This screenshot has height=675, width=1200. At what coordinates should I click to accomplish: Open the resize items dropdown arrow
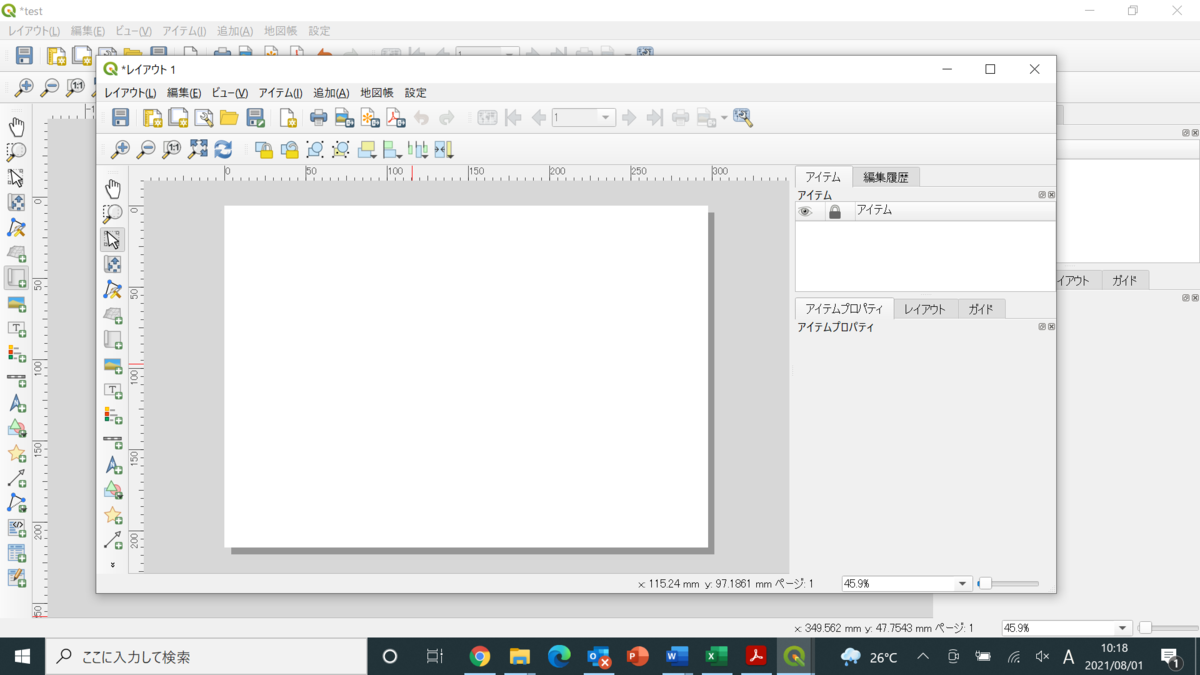pos(449,156)
